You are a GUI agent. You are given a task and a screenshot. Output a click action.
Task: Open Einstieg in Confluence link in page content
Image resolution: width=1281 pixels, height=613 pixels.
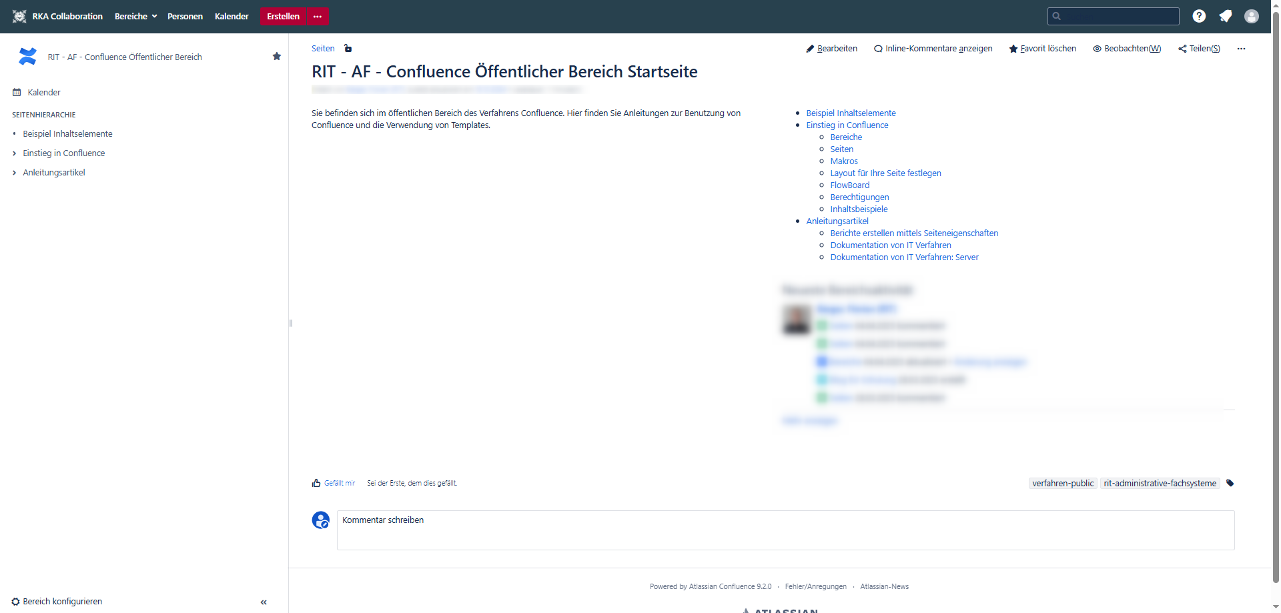pos(847,125)
